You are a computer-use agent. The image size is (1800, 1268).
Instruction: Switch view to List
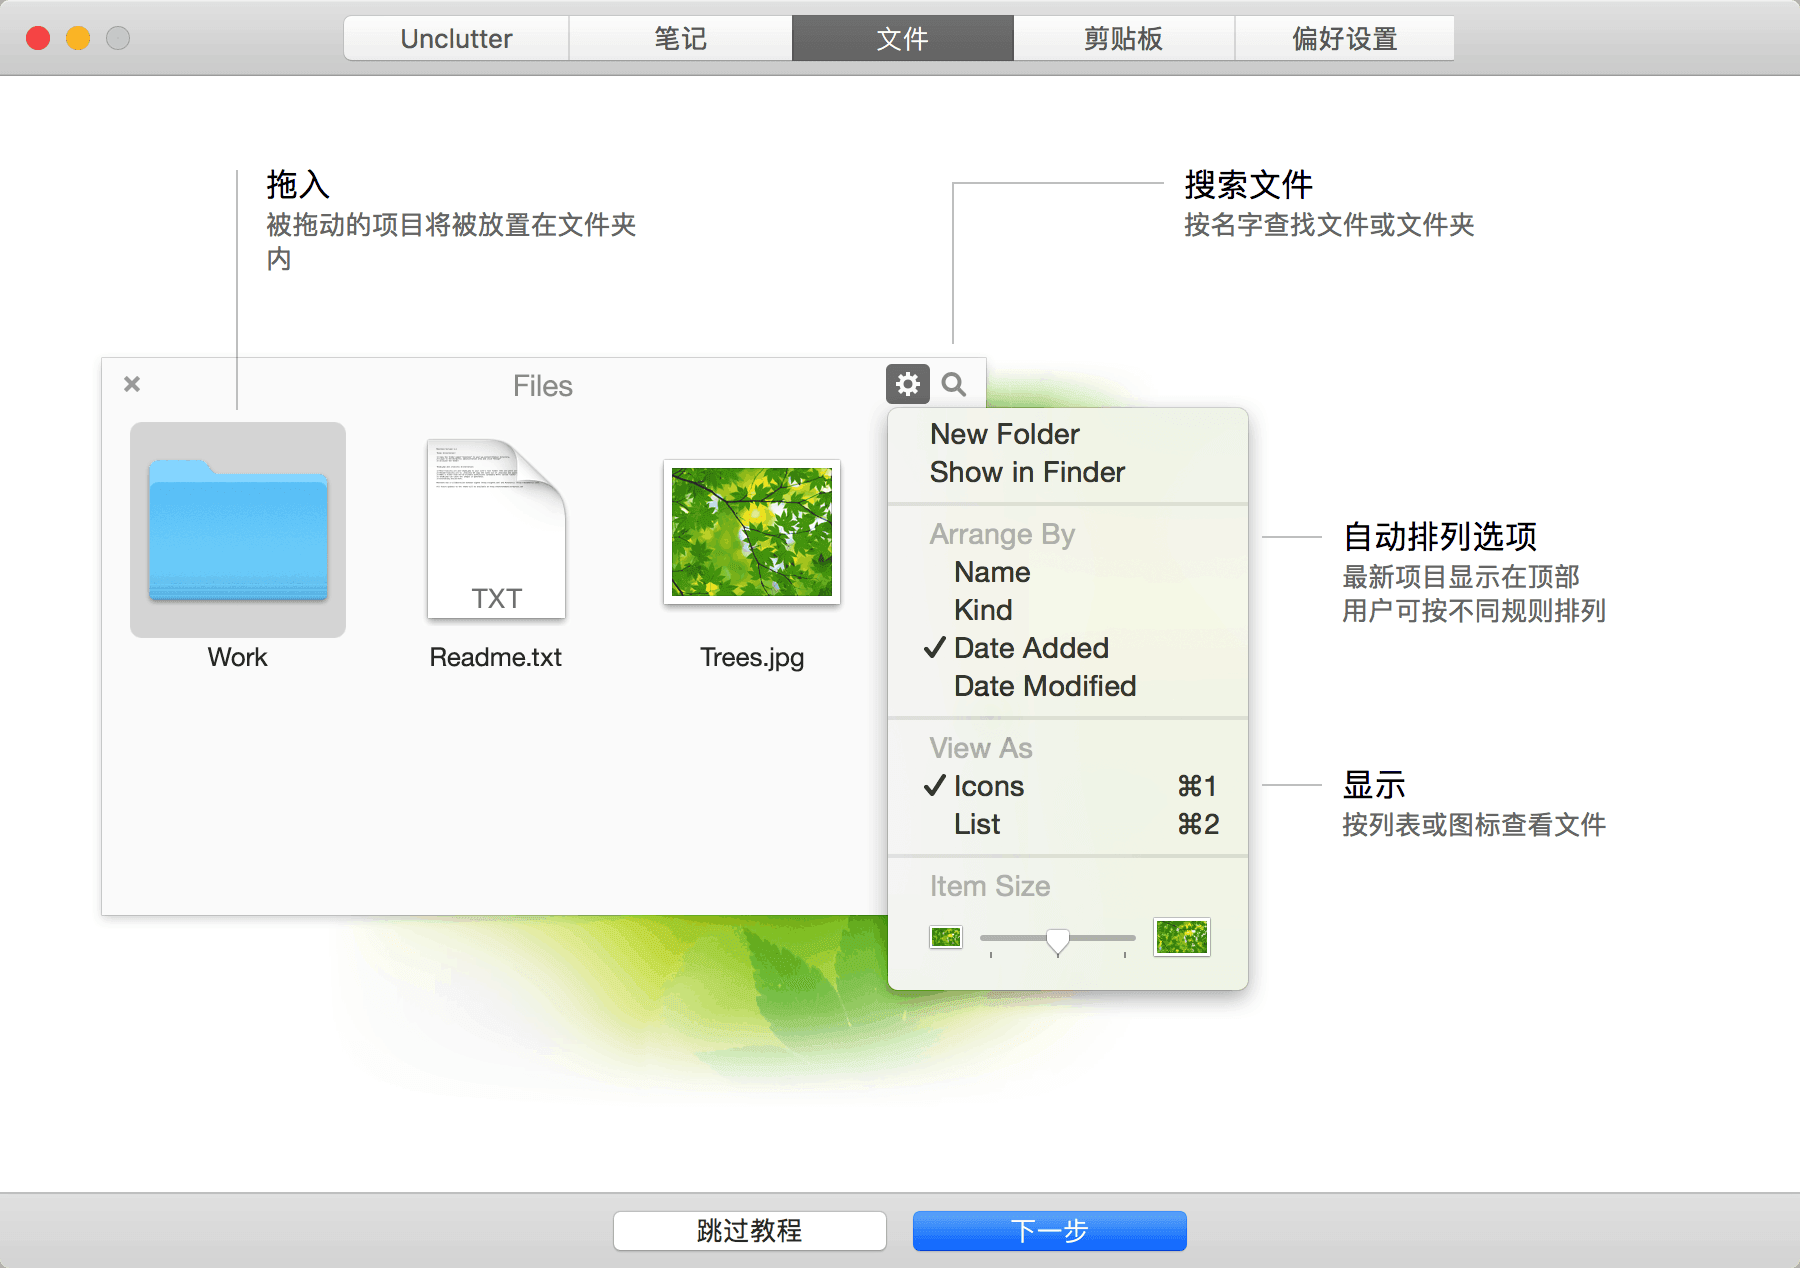tap(1067, 824)
